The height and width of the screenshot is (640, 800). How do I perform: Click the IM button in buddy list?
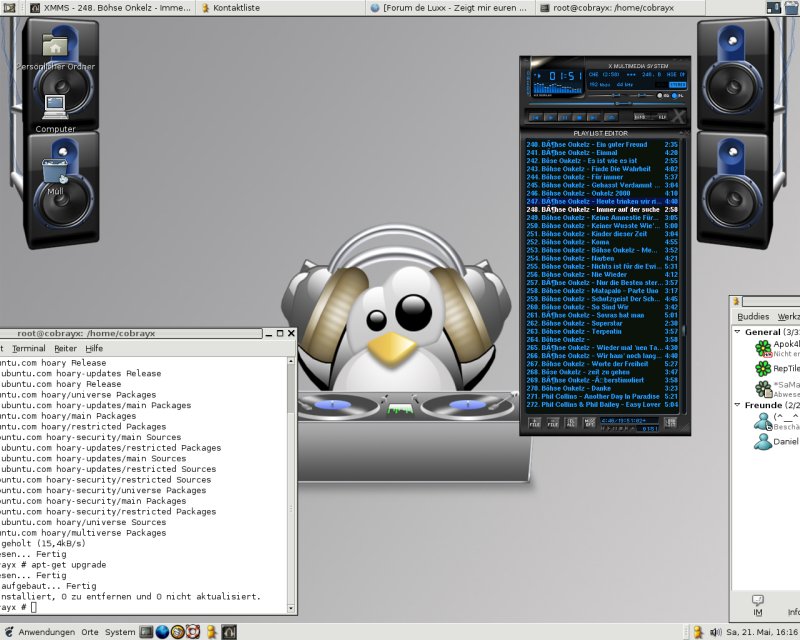coord(758,605)
